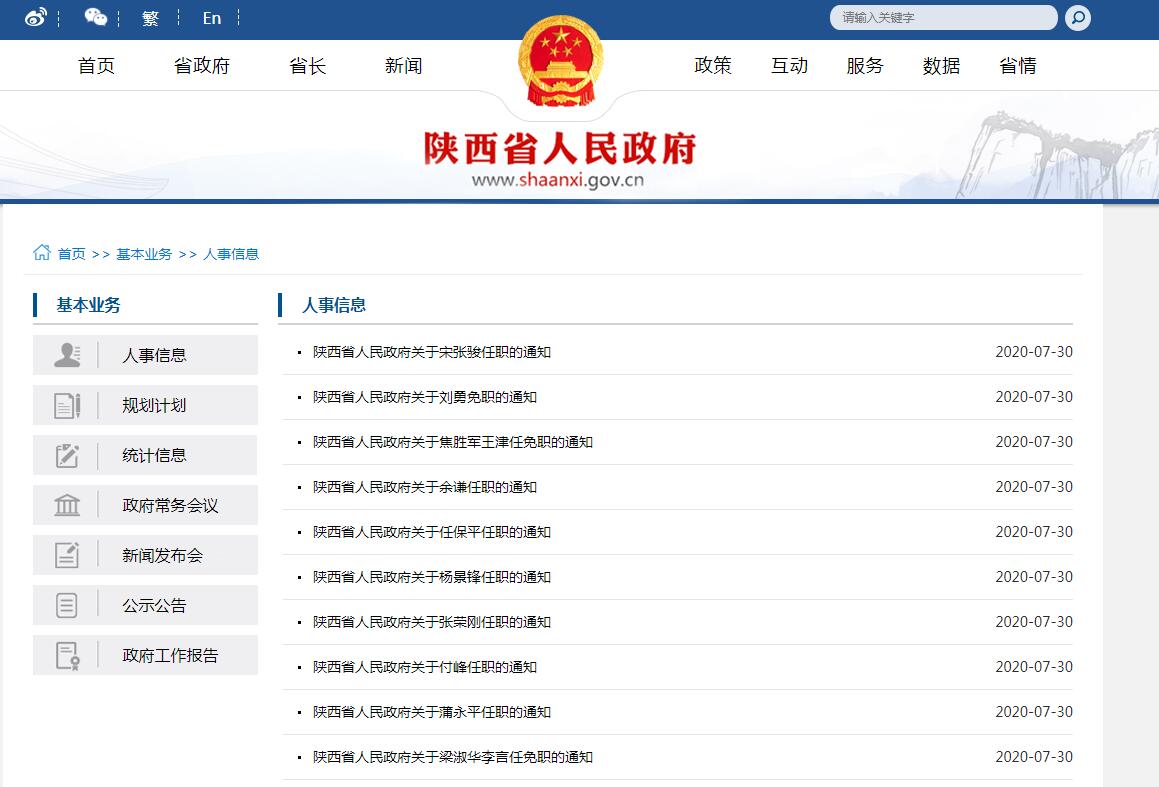Select the 规划计划 document icon
Viewport: 1159px width, 787px height.
tap(67, 405)
